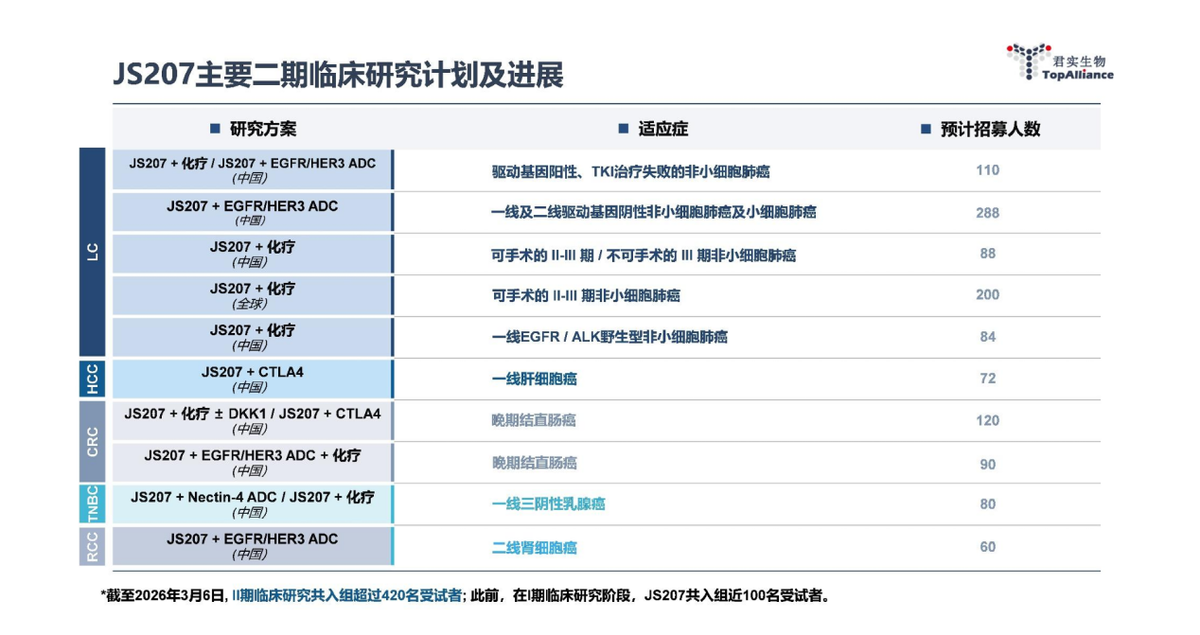Click enrollment number 200
The image size is (1200, 635).
point(988,295)
